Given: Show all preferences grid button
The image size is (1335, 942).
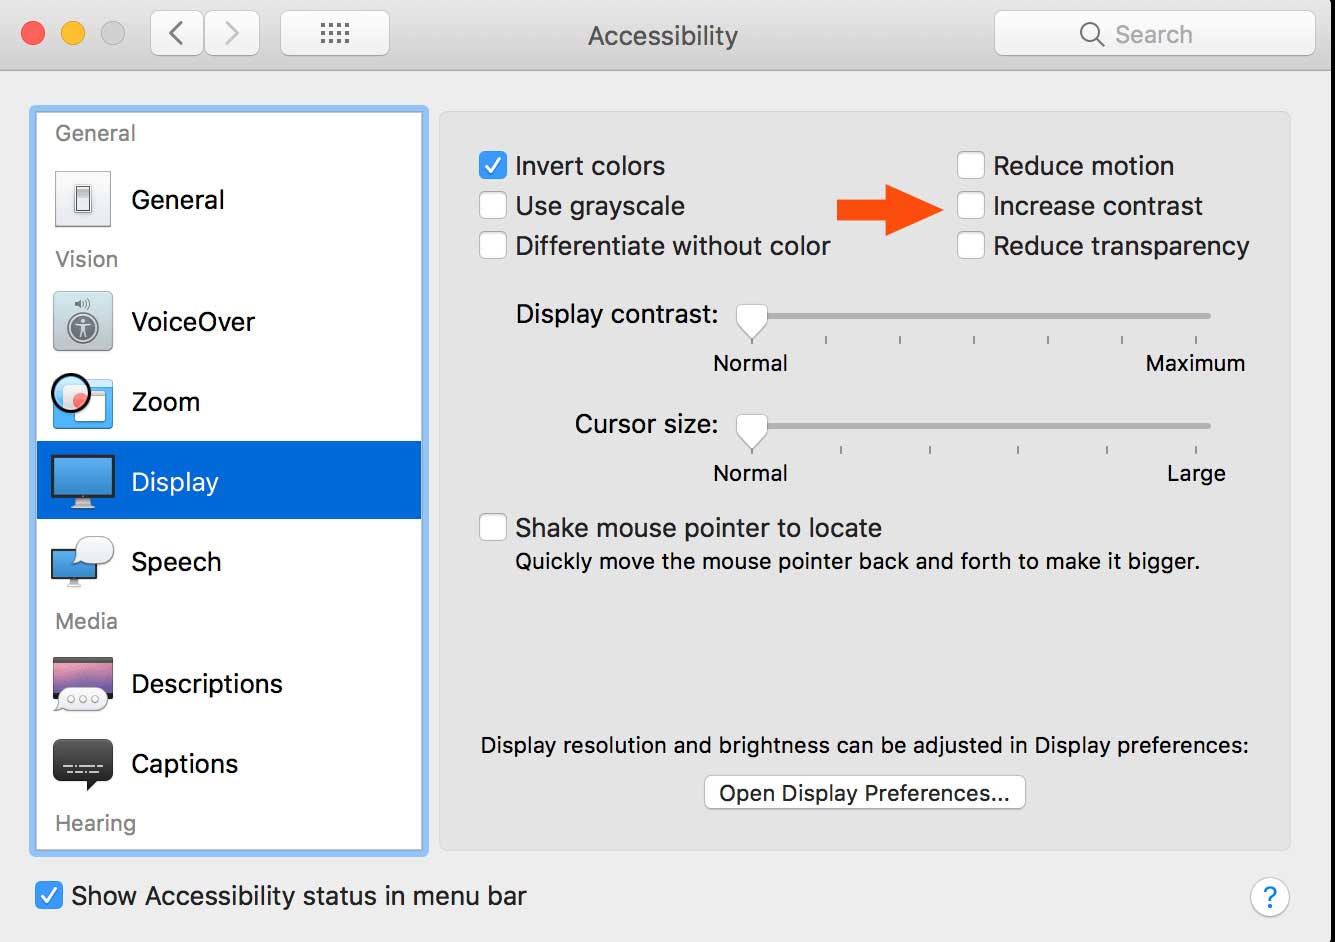Looking at the screenshot, I should pyautogui.click(x=335, y=34).
